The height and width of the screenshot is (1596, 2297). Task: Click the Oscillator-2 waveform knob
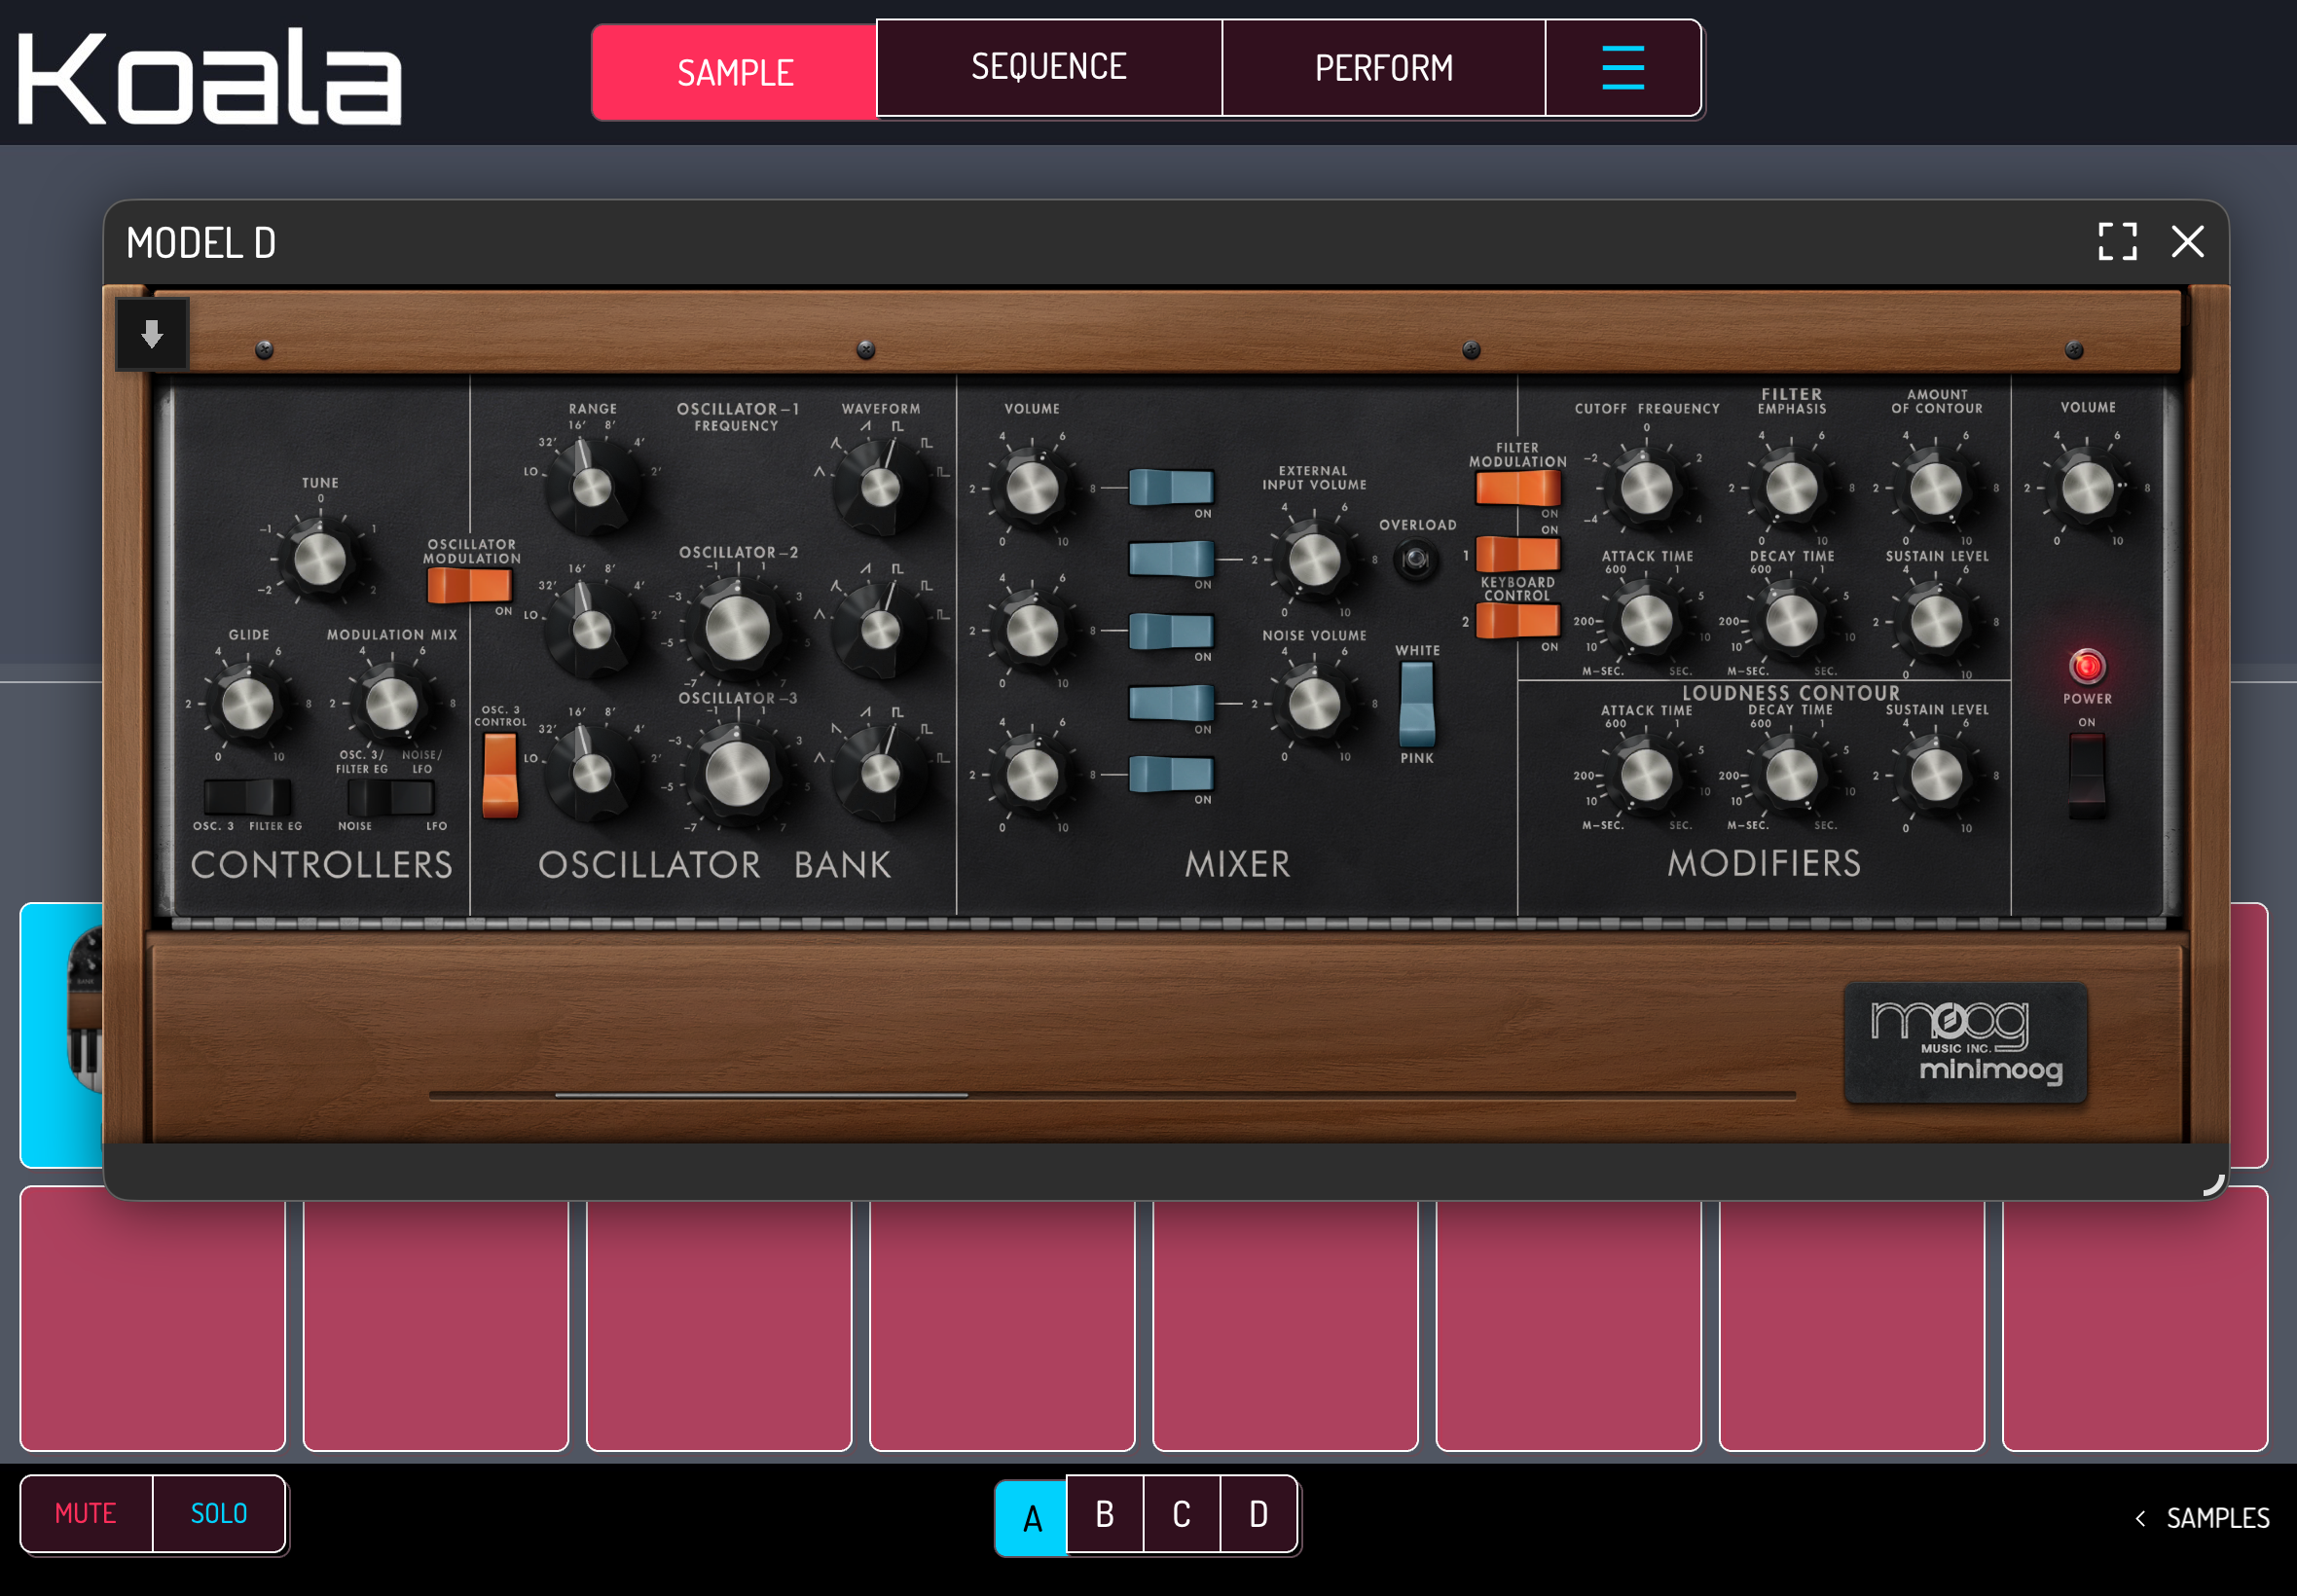coord(880,630)
